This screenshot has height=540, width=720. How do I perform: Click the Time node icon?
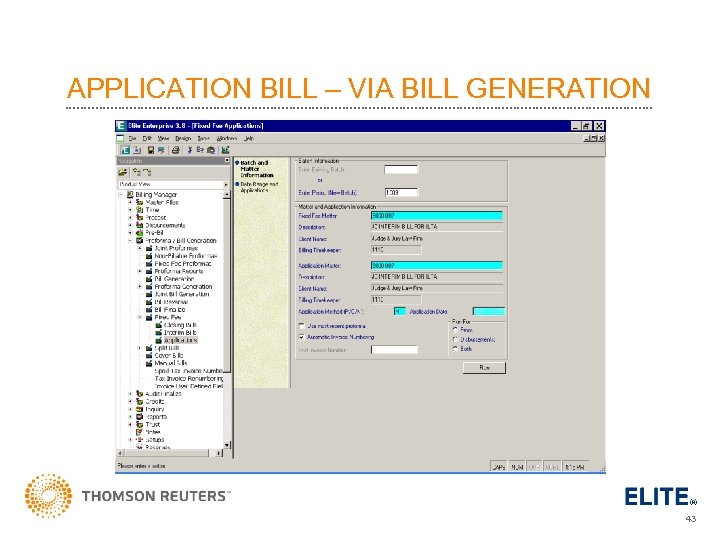pyautogui.click(x=140, y=210)
